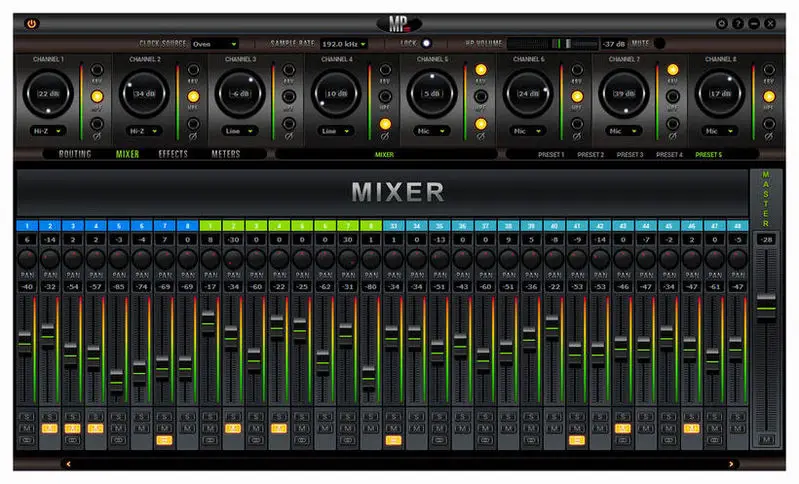Select Preset 1
Screen dimensions: 799x484
[x=550, y=155]
